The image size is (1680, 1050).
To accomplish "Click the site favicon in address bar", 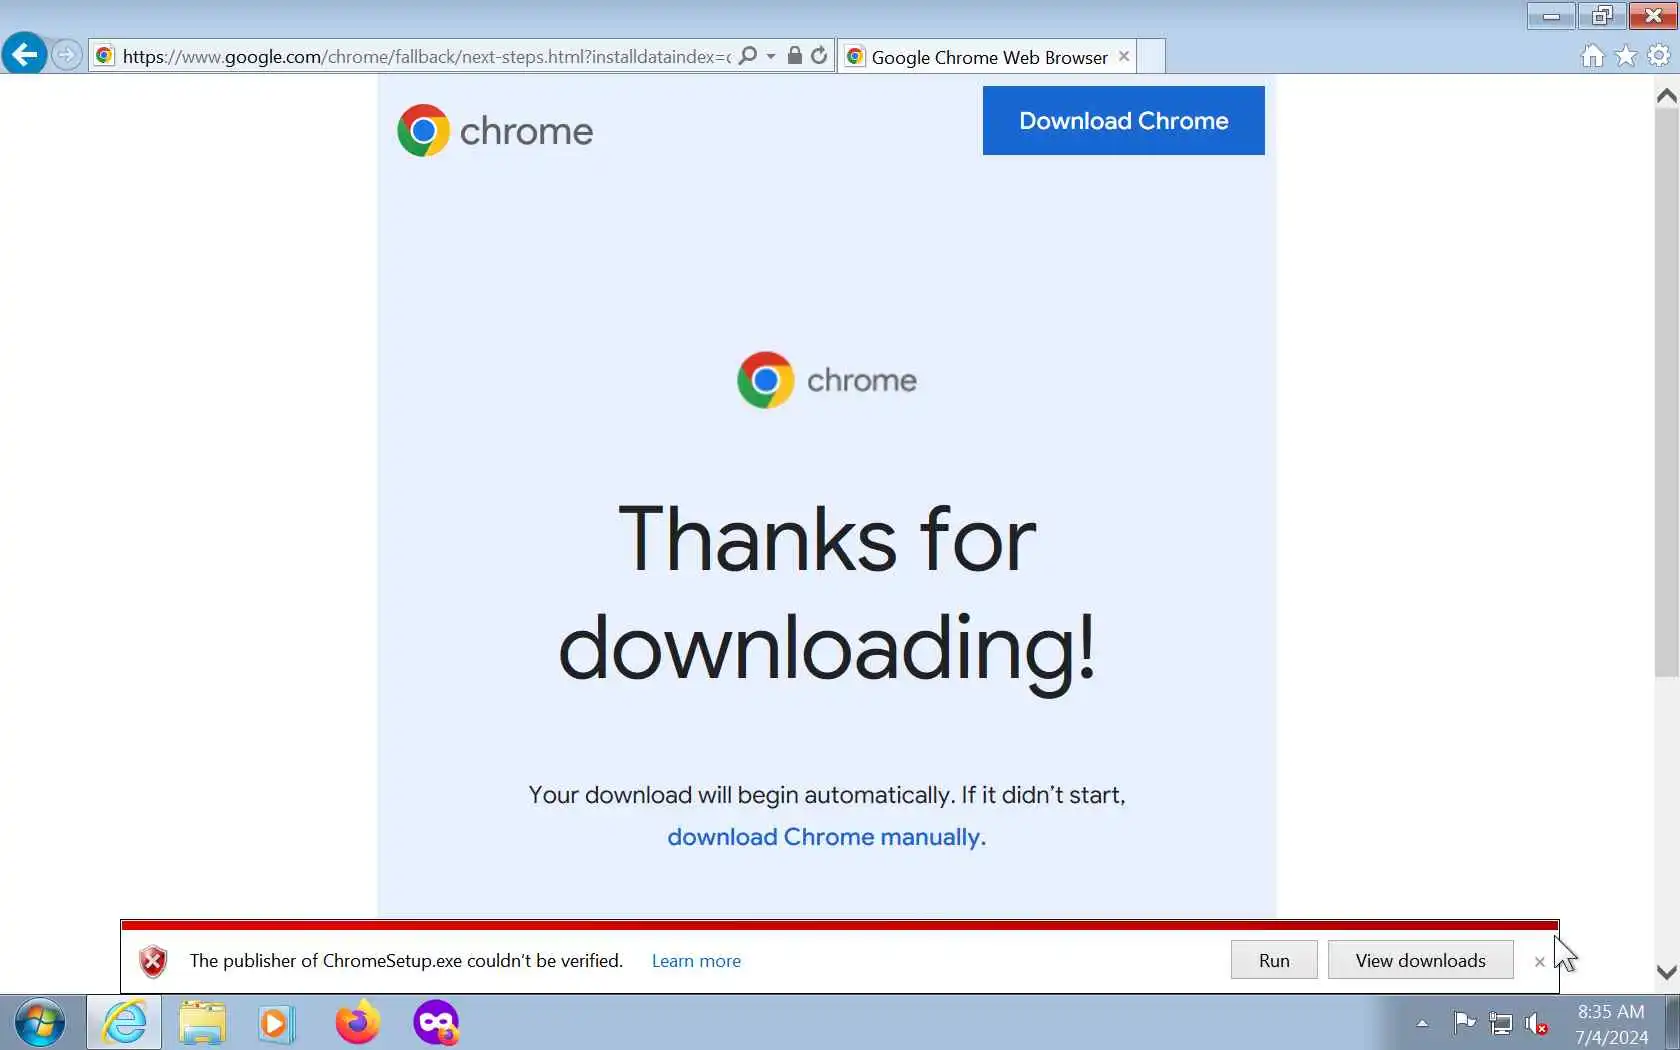I will (x=104, y=56).
